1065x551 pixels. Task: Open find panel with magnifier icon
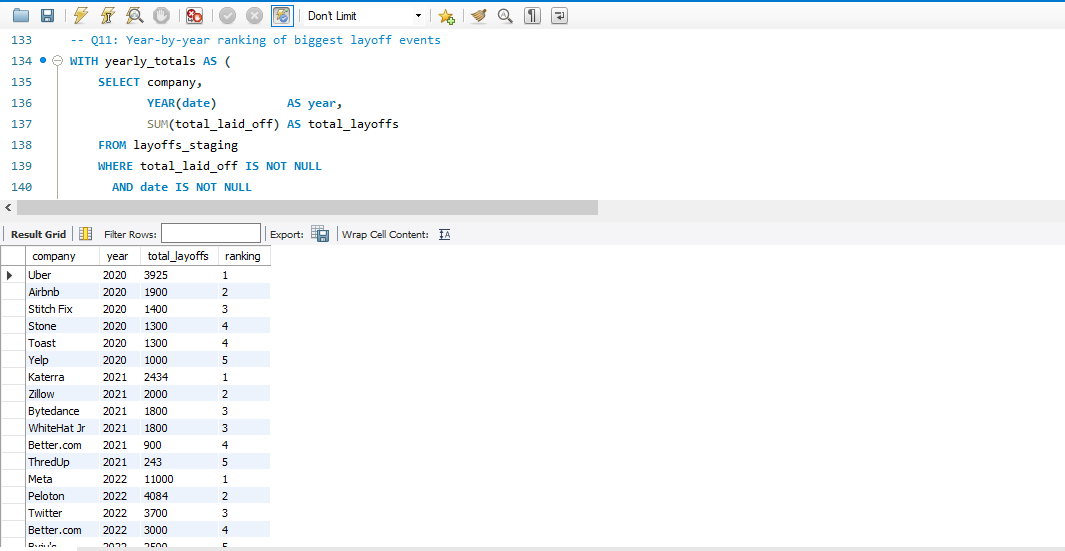pyautogui.click(x=505, y=16)
